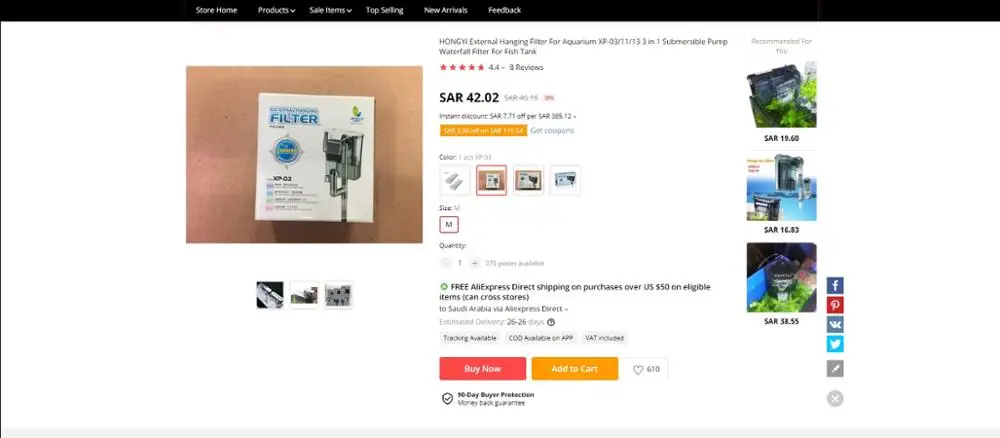Open estimated delivery help question icon
This screenshot has height=438, width=1000.
(551, 322)
